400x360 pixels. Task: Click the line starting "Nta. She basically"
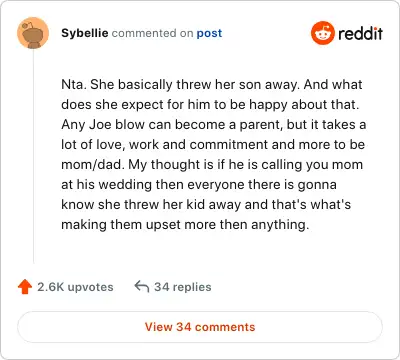tap(212, 84)
